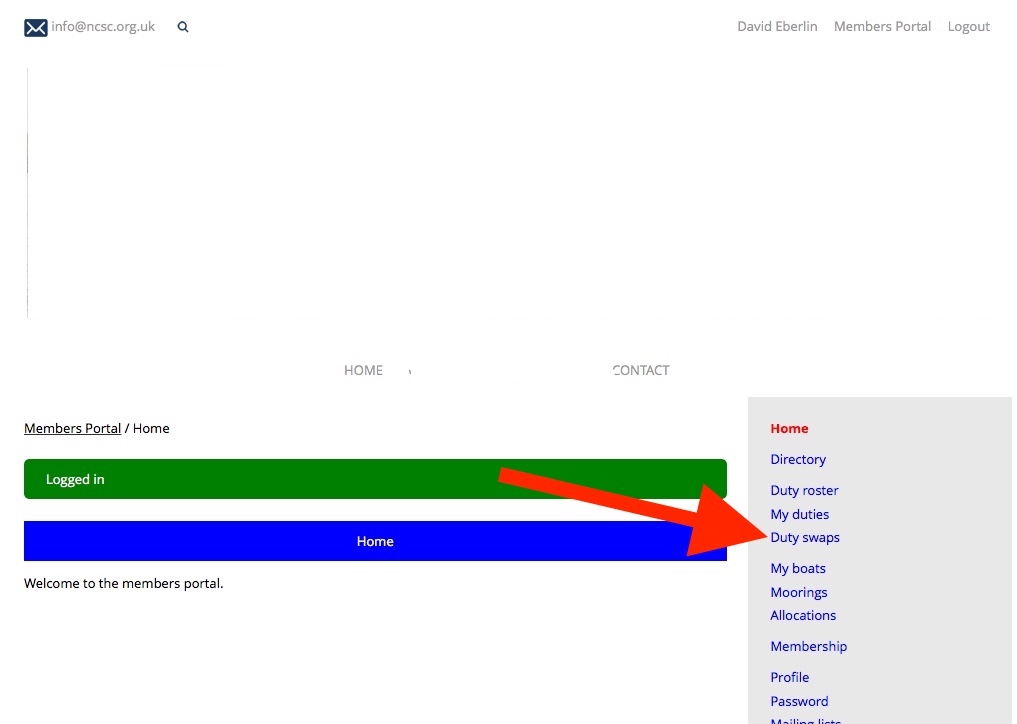Screen dimensions: 1017x724
Task: Open Allocations in the sidebar
Action: coord(802,615)
